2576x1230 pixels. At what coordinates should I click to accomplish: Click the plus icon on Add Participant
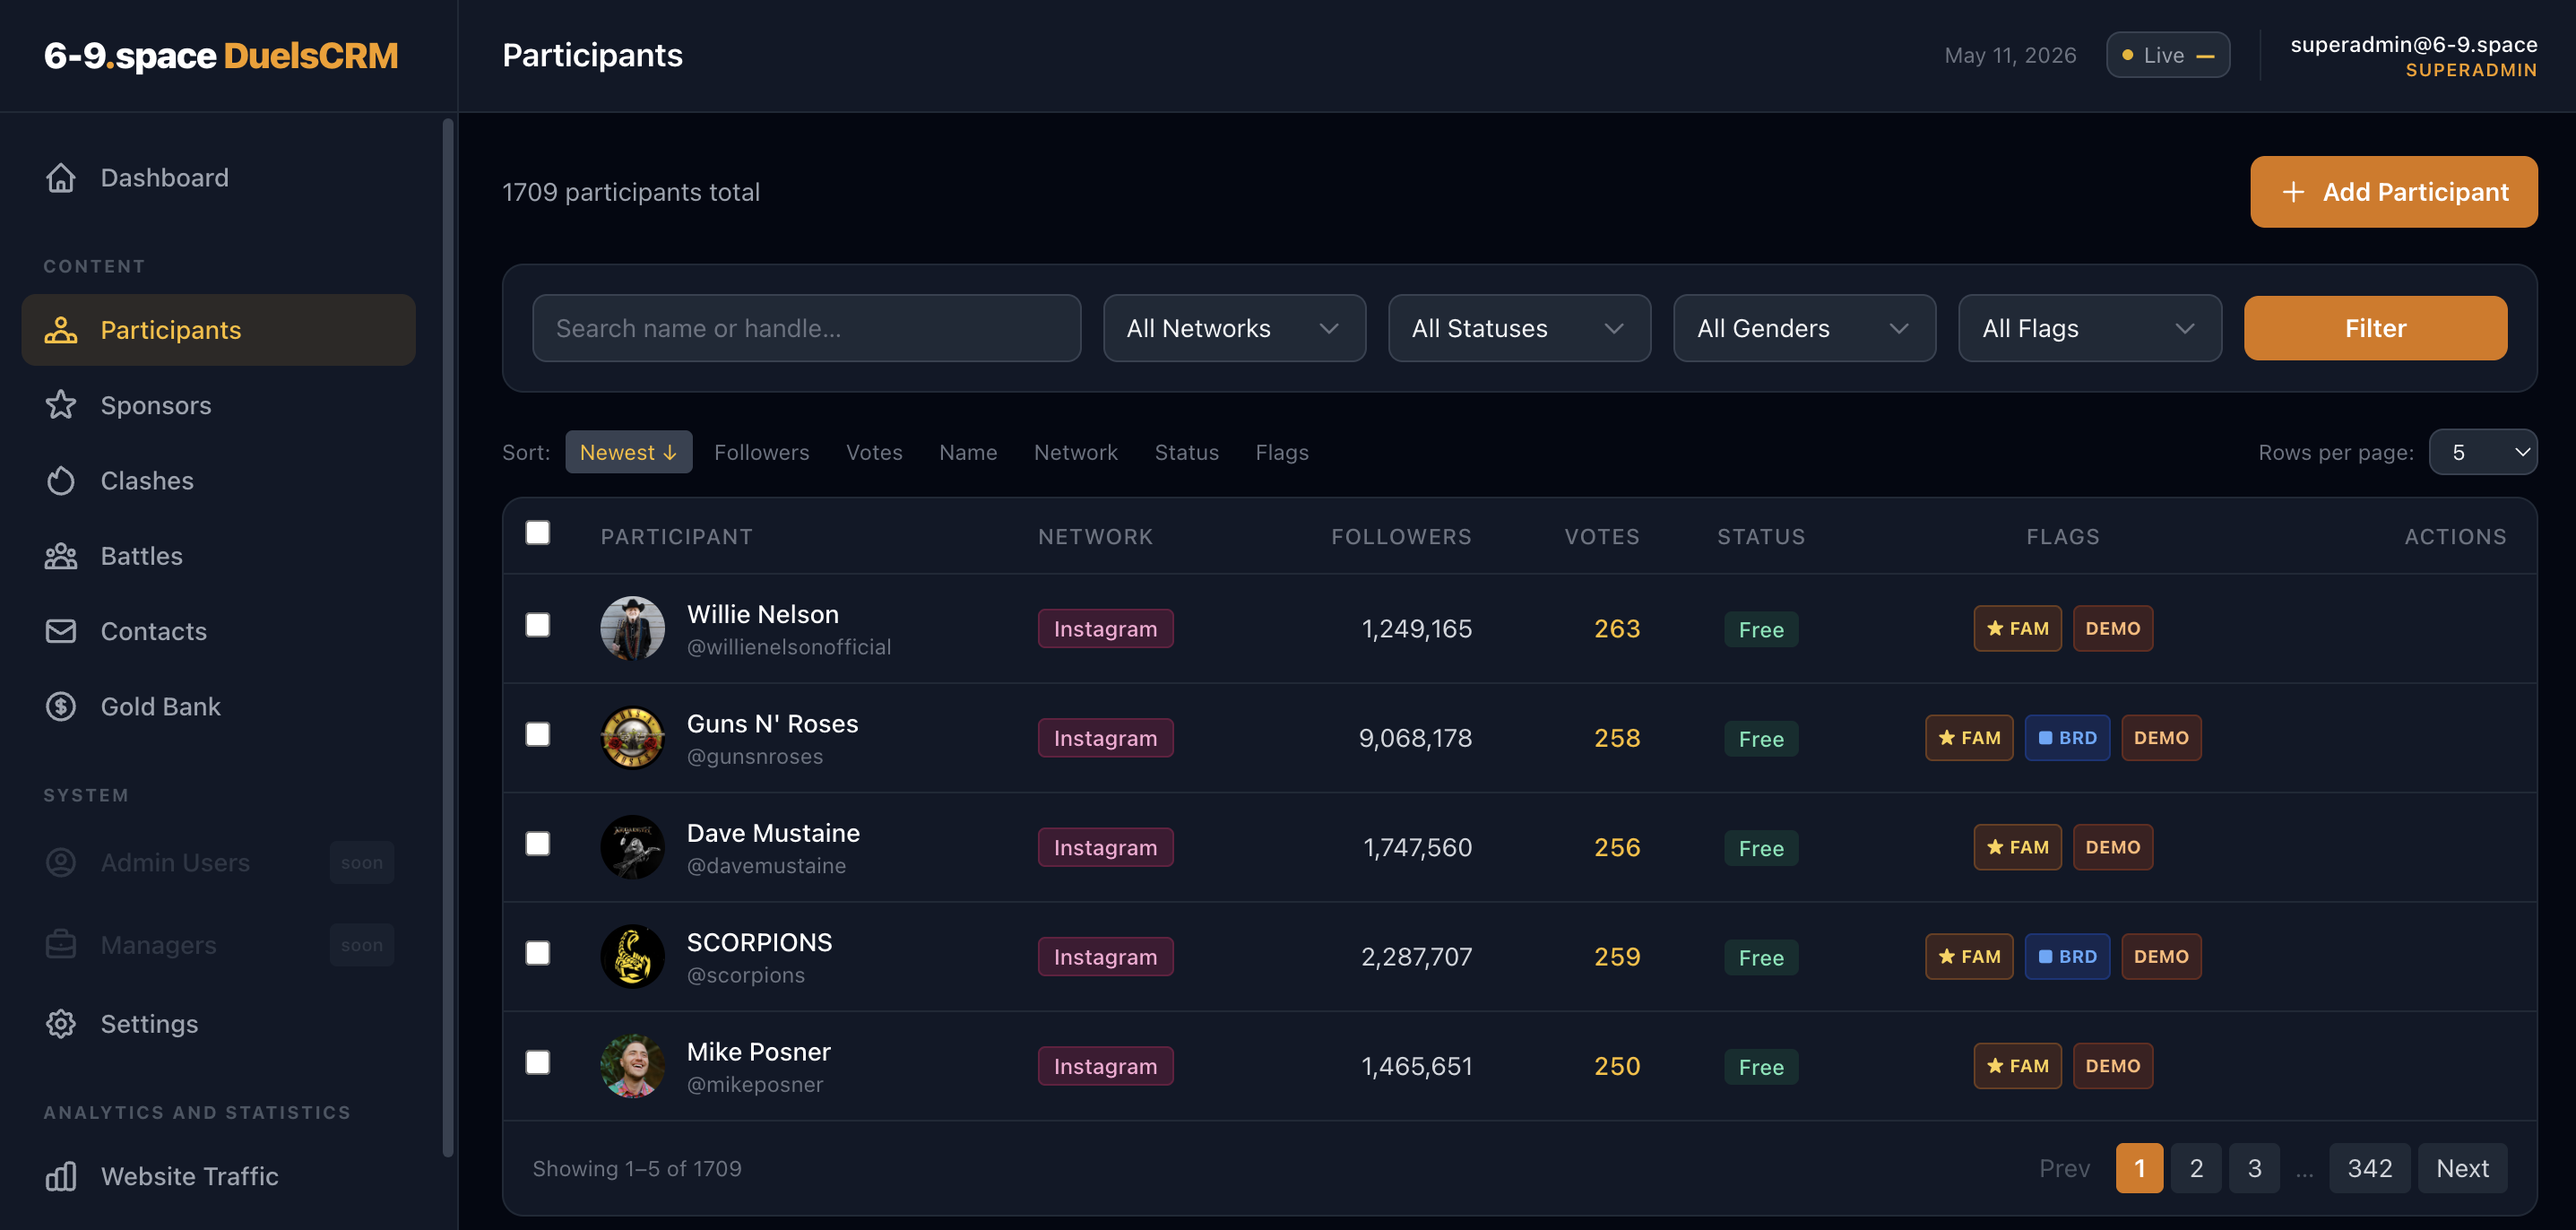click(2293, 192)
